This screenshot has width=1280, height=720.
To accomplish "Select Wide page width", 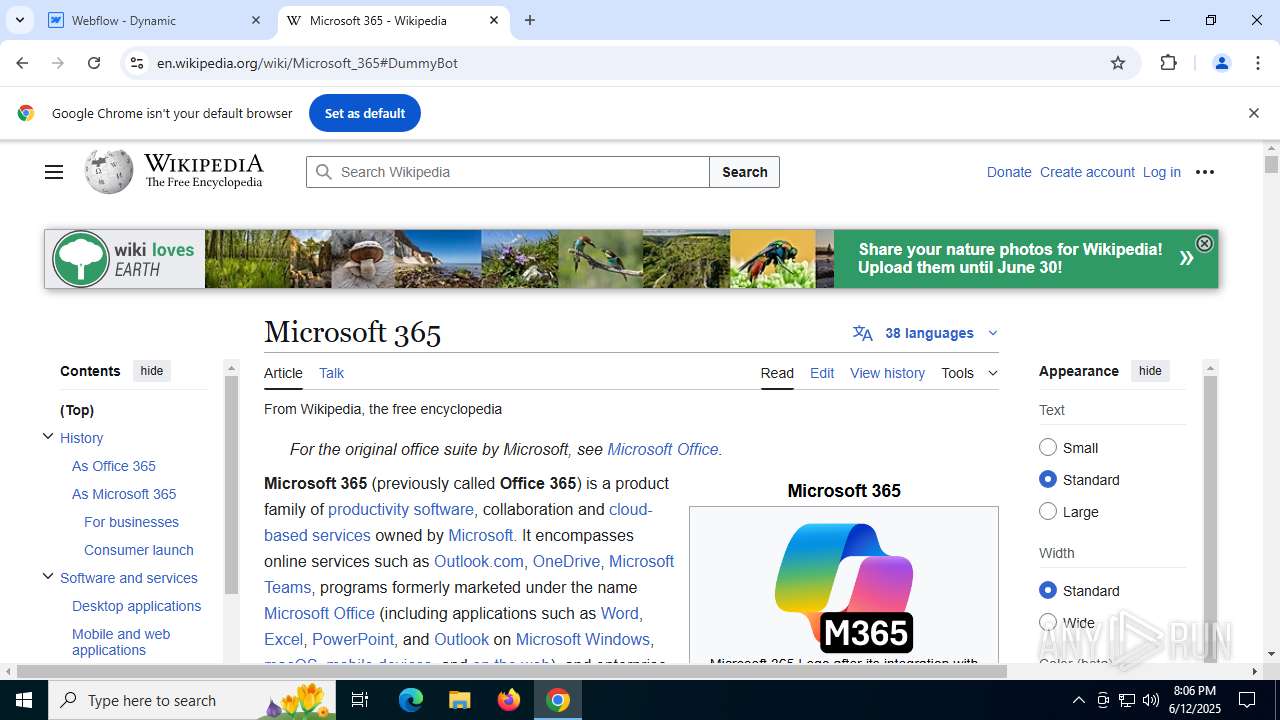I will point(1048,622).
